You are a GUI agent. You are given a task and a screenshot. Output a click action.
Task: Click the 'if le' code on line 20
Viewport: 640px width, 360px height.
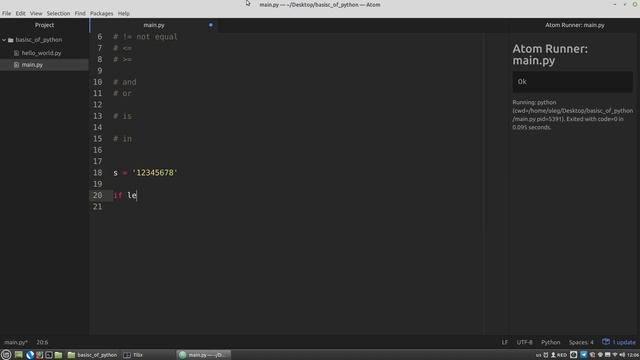pyautogui.click(x=125, y=195)
